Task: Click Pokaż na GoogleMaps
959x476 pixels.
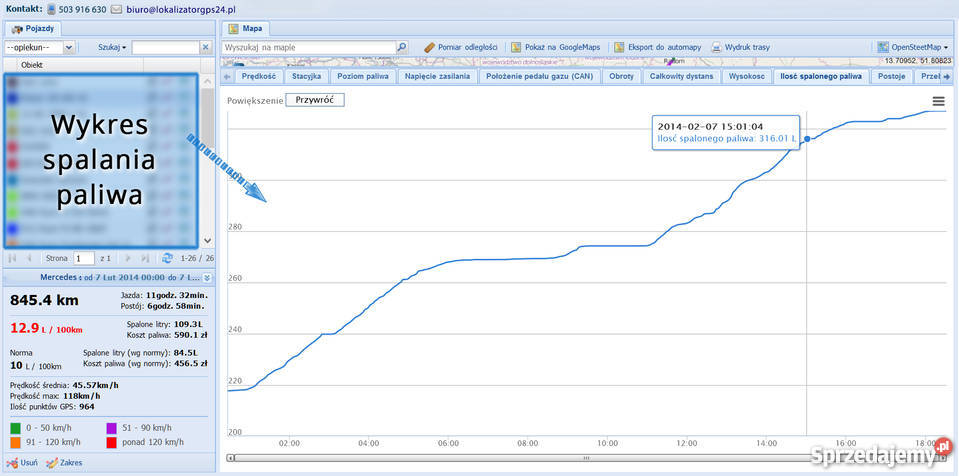Action: click(x=556, y=47)
